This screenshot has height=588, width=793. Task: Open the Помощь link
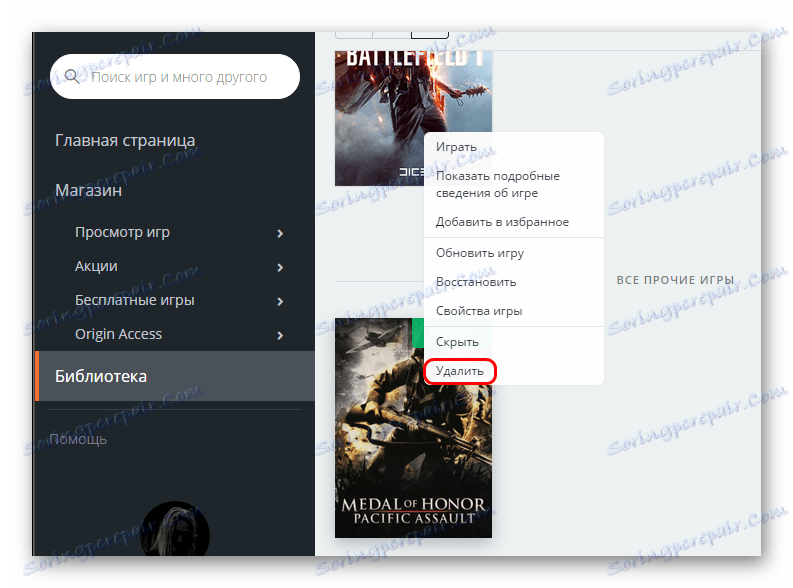point(78,439)
